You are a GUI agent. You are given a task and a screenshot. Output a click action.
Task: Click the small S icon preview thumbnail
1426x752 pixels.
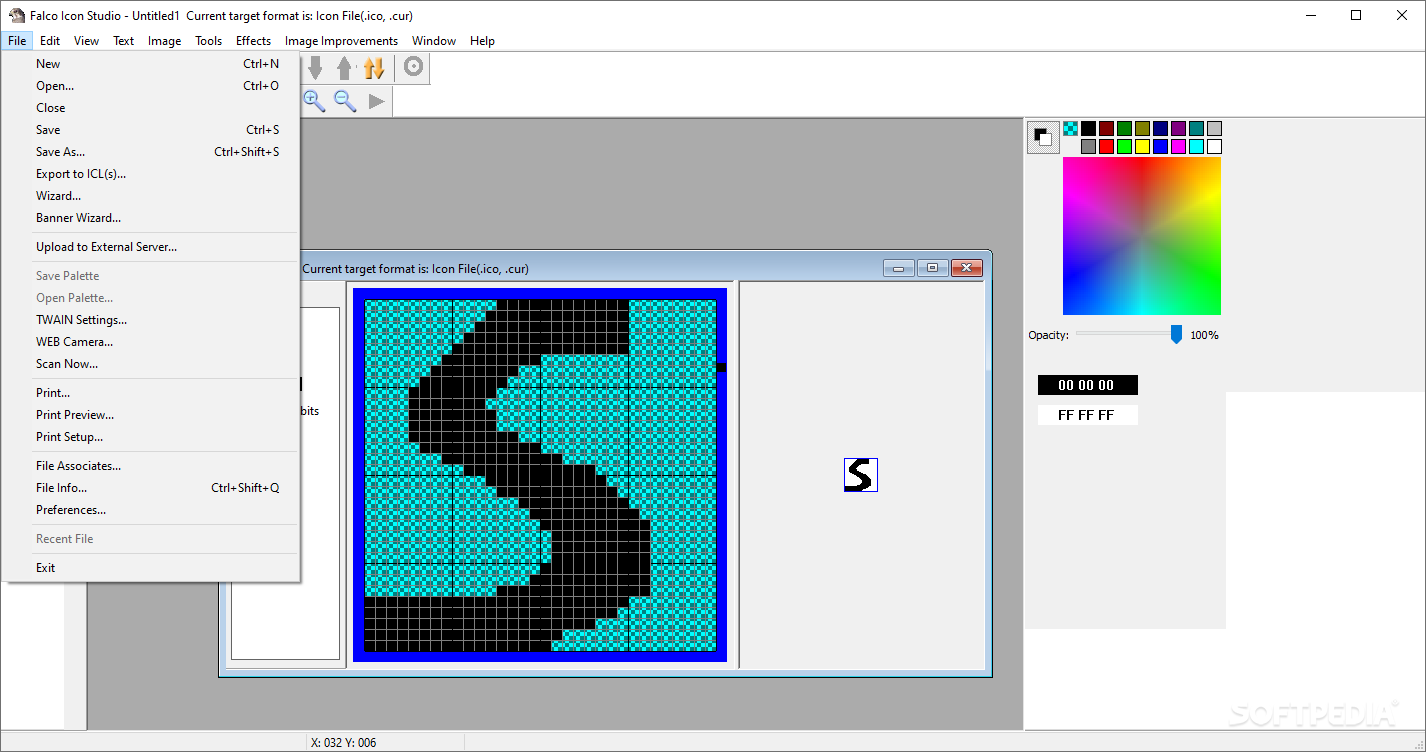[861, 475]
